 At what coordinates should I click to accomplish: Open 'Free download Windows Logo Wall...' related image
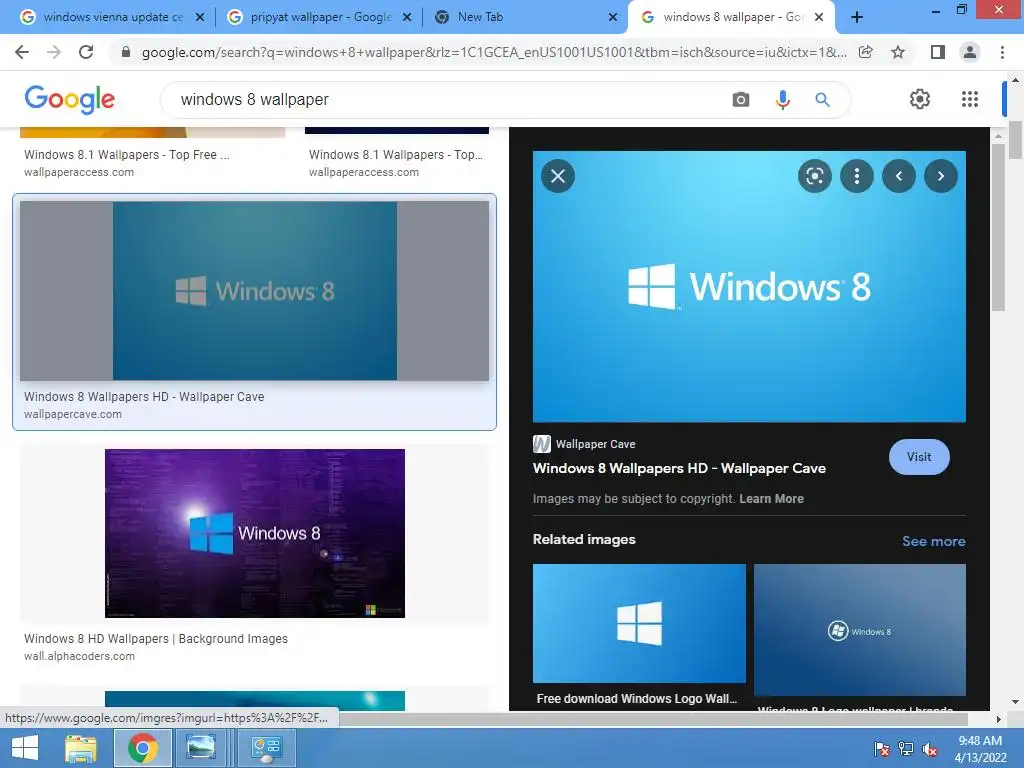point(639,624)
